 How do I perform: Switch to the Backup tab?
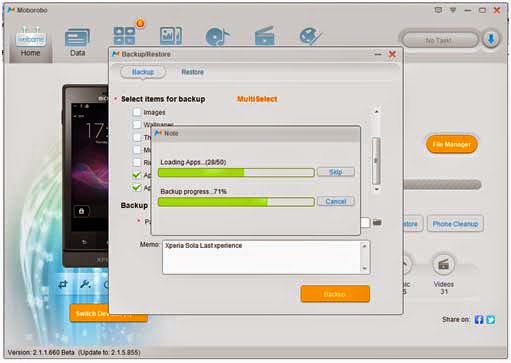(143, 72)
